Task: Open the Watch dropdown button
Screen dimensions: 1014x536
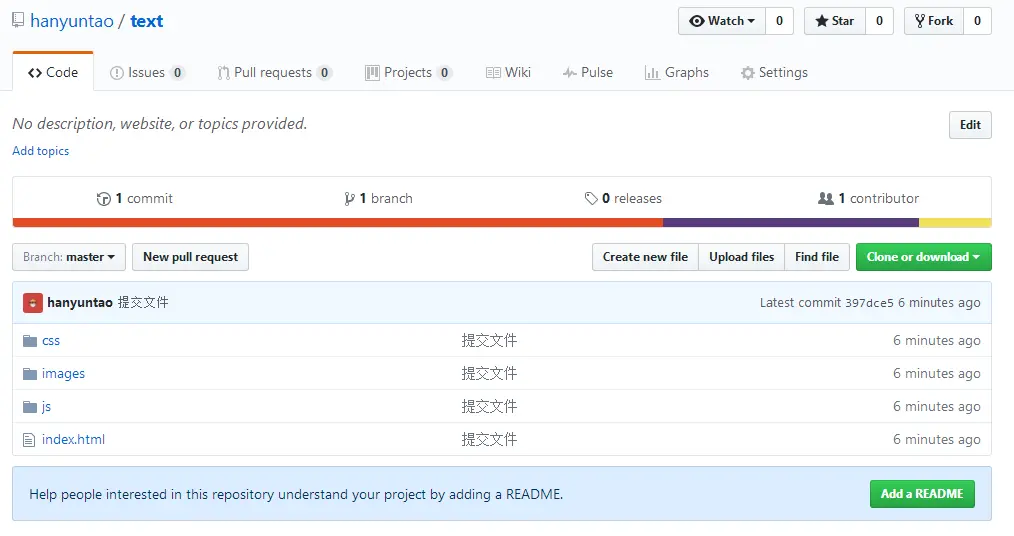Action: point(722,21)
